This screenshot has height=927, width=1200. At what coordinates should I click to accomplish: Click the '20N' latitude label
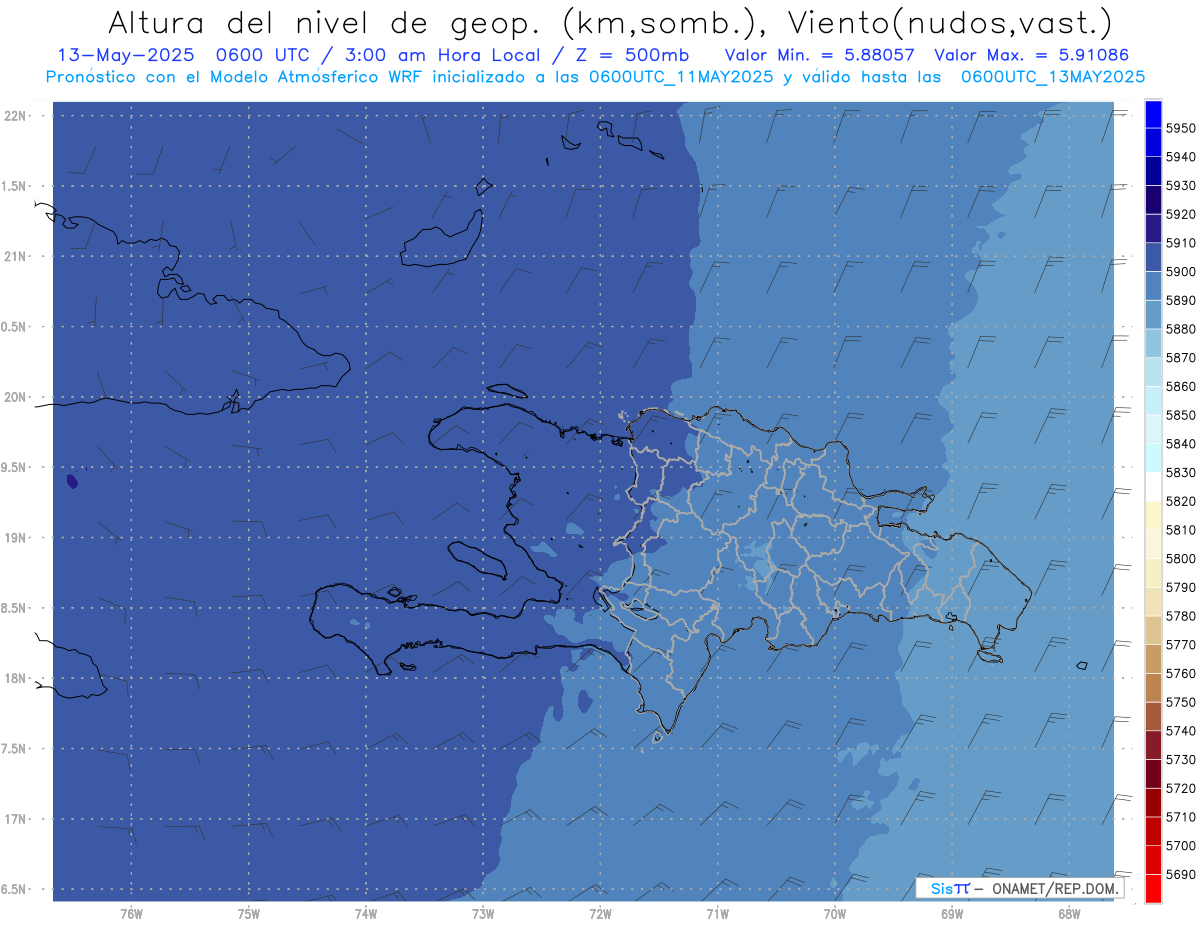coord(15,397)
